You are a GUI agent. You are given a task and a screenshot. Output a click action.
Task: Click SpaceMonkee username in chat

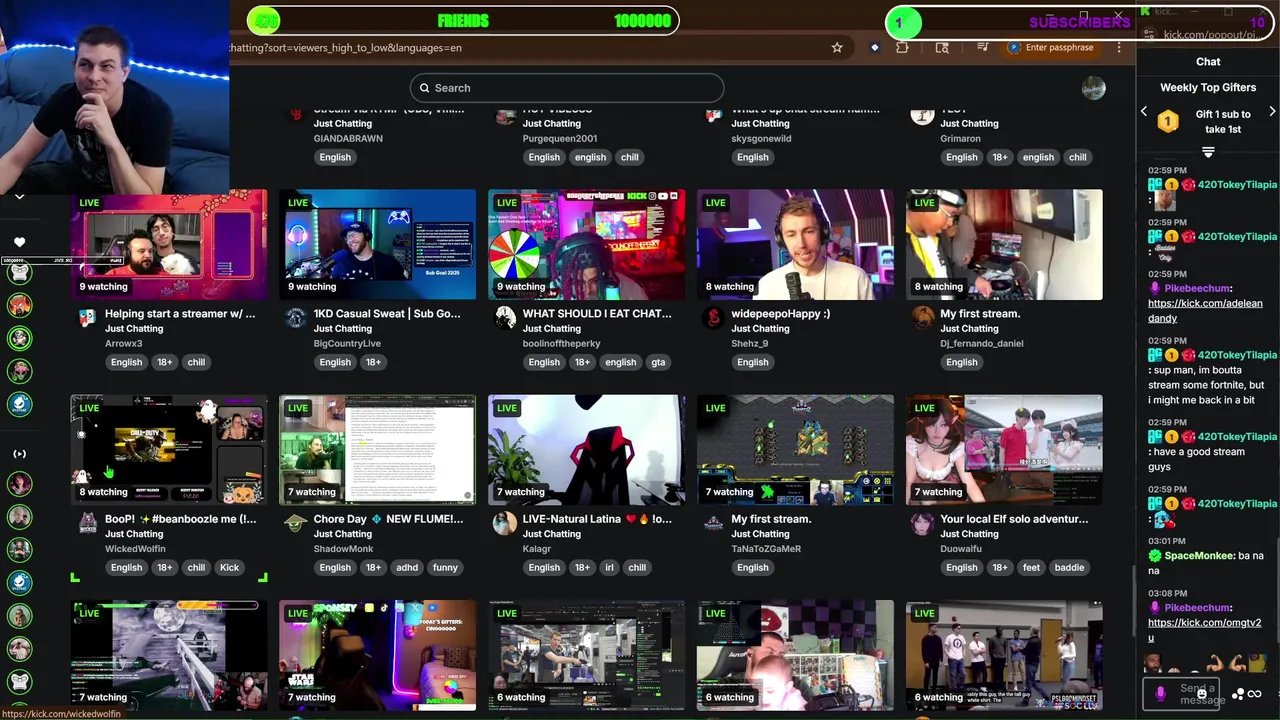[x=1198, y=556]
